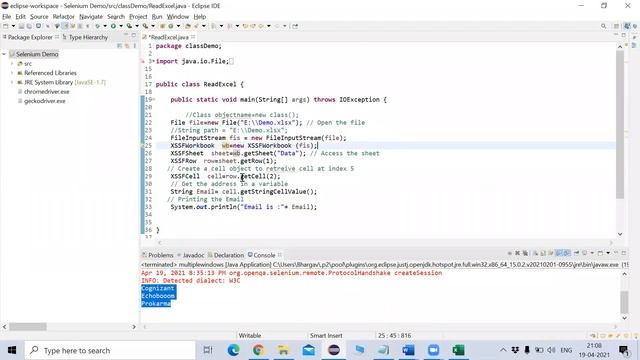The width and height of the screenshot is (640, 360).
Task: Click Remove All Terminated Launches icon
Action: (525, 253)
